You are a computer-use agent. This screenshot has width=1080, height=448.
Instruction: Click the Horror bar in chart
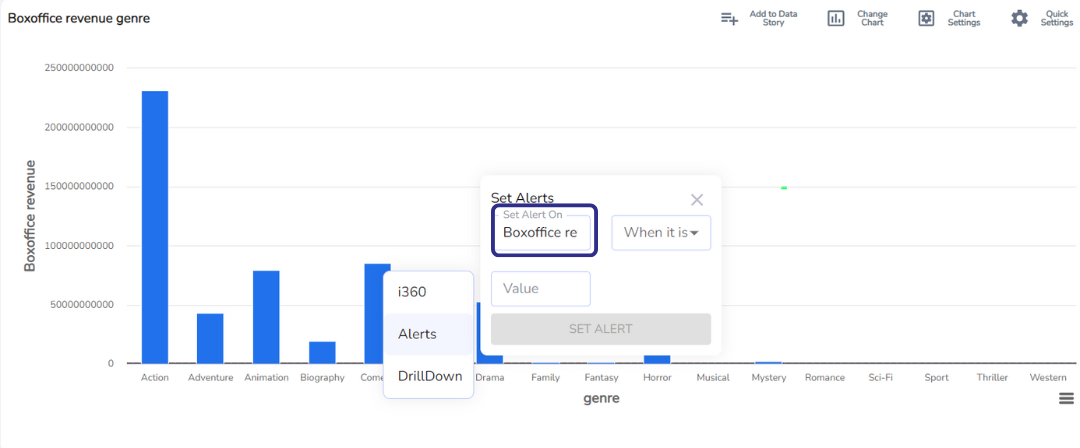[x=657, y=359]
